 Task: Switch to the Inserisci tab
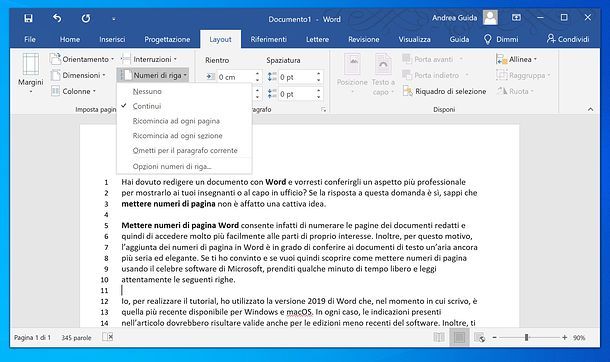coord(112,39)
